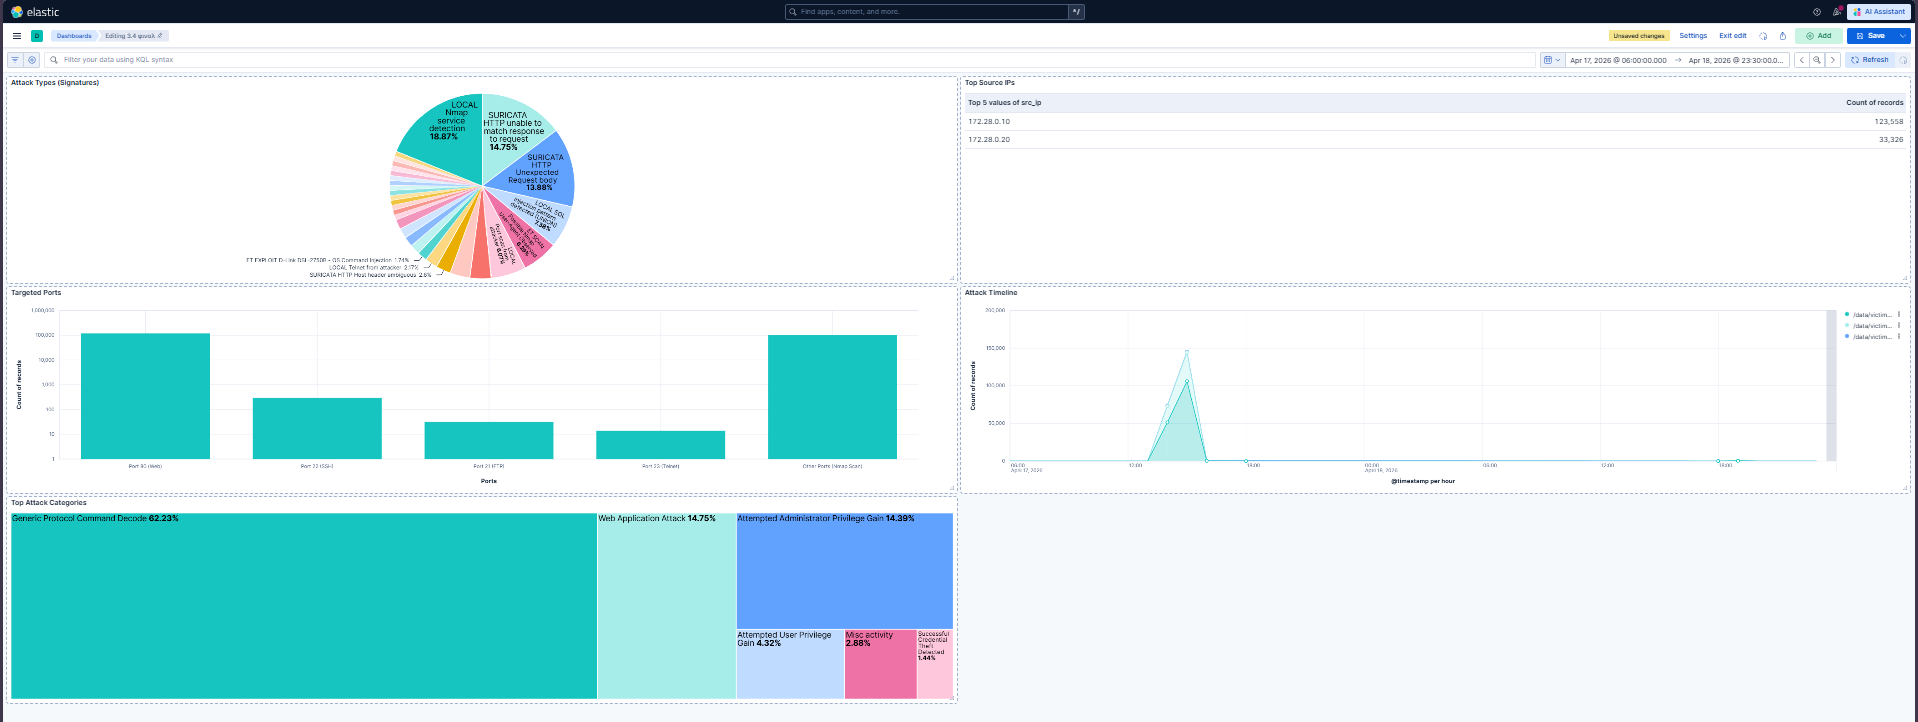
Task: Click the Refresh button
Action: click(x=1869, y=60)
